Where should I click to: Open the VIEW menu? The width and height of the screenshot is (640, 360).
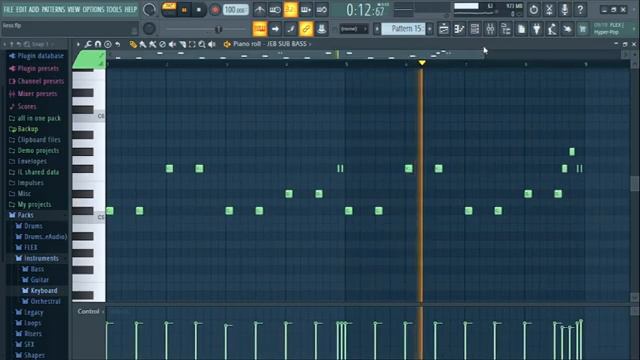click(73, 9)
